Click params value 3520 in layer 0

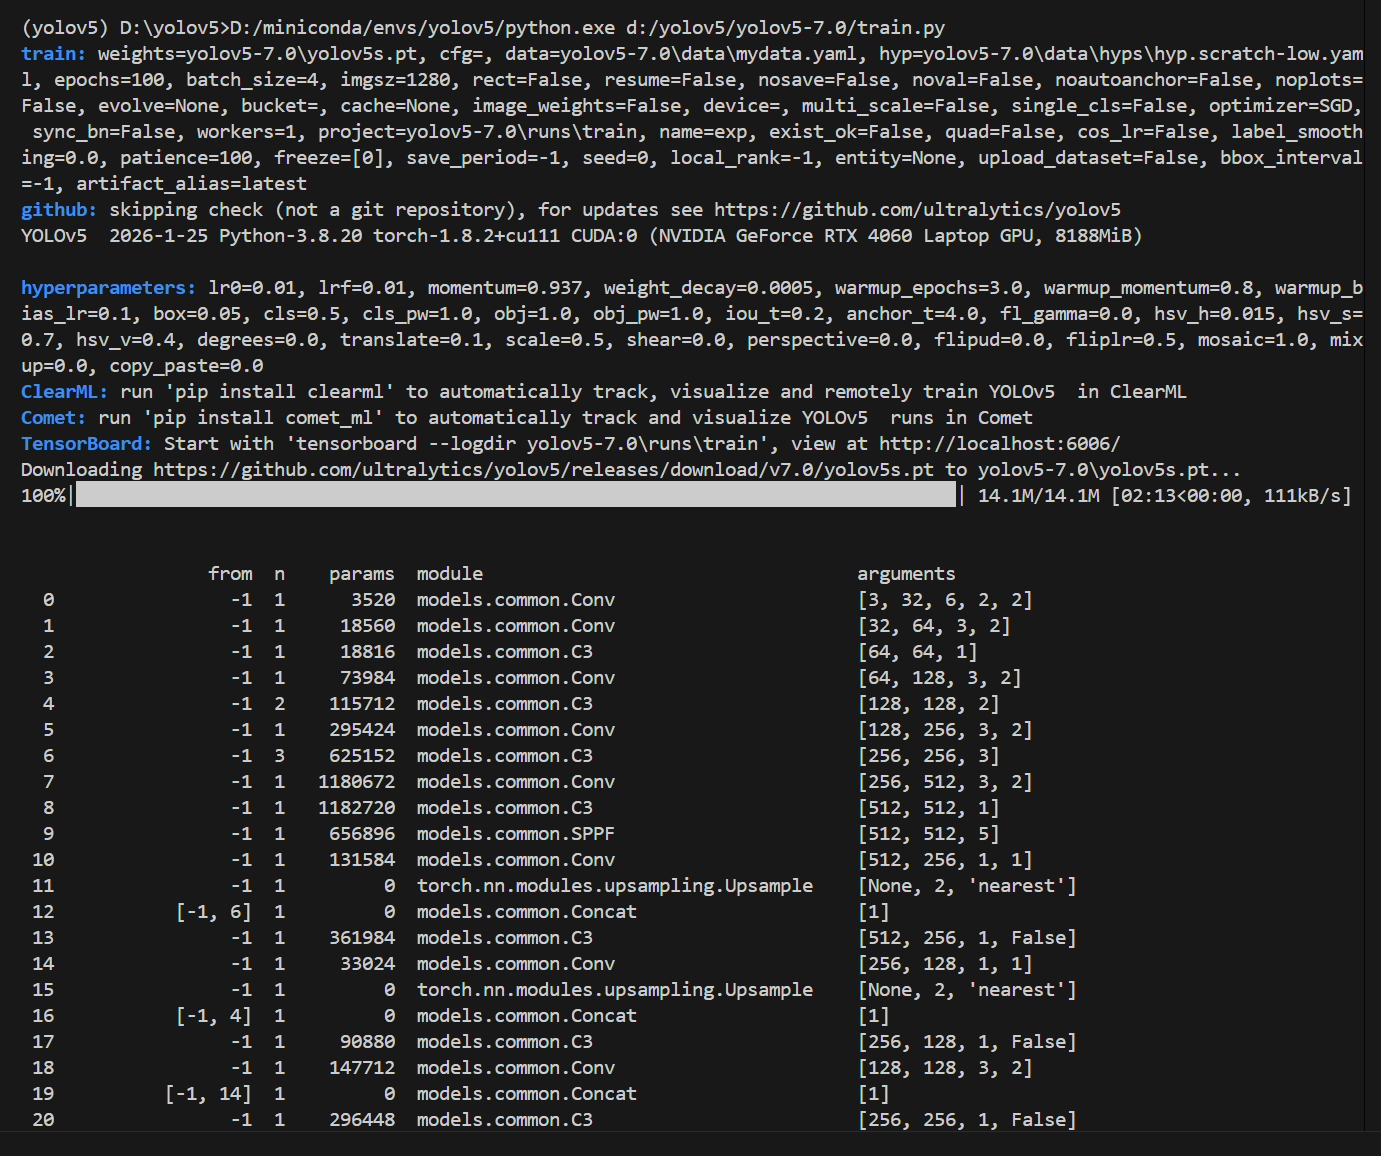[373, 600]
